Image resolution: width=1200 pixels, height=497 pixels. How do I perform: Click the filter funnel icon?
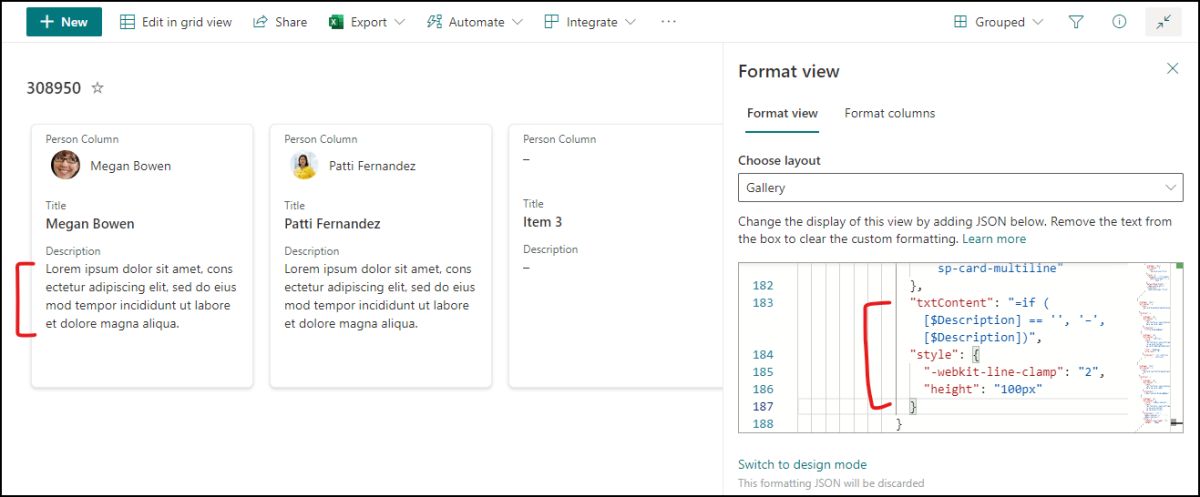[1076, 22]
